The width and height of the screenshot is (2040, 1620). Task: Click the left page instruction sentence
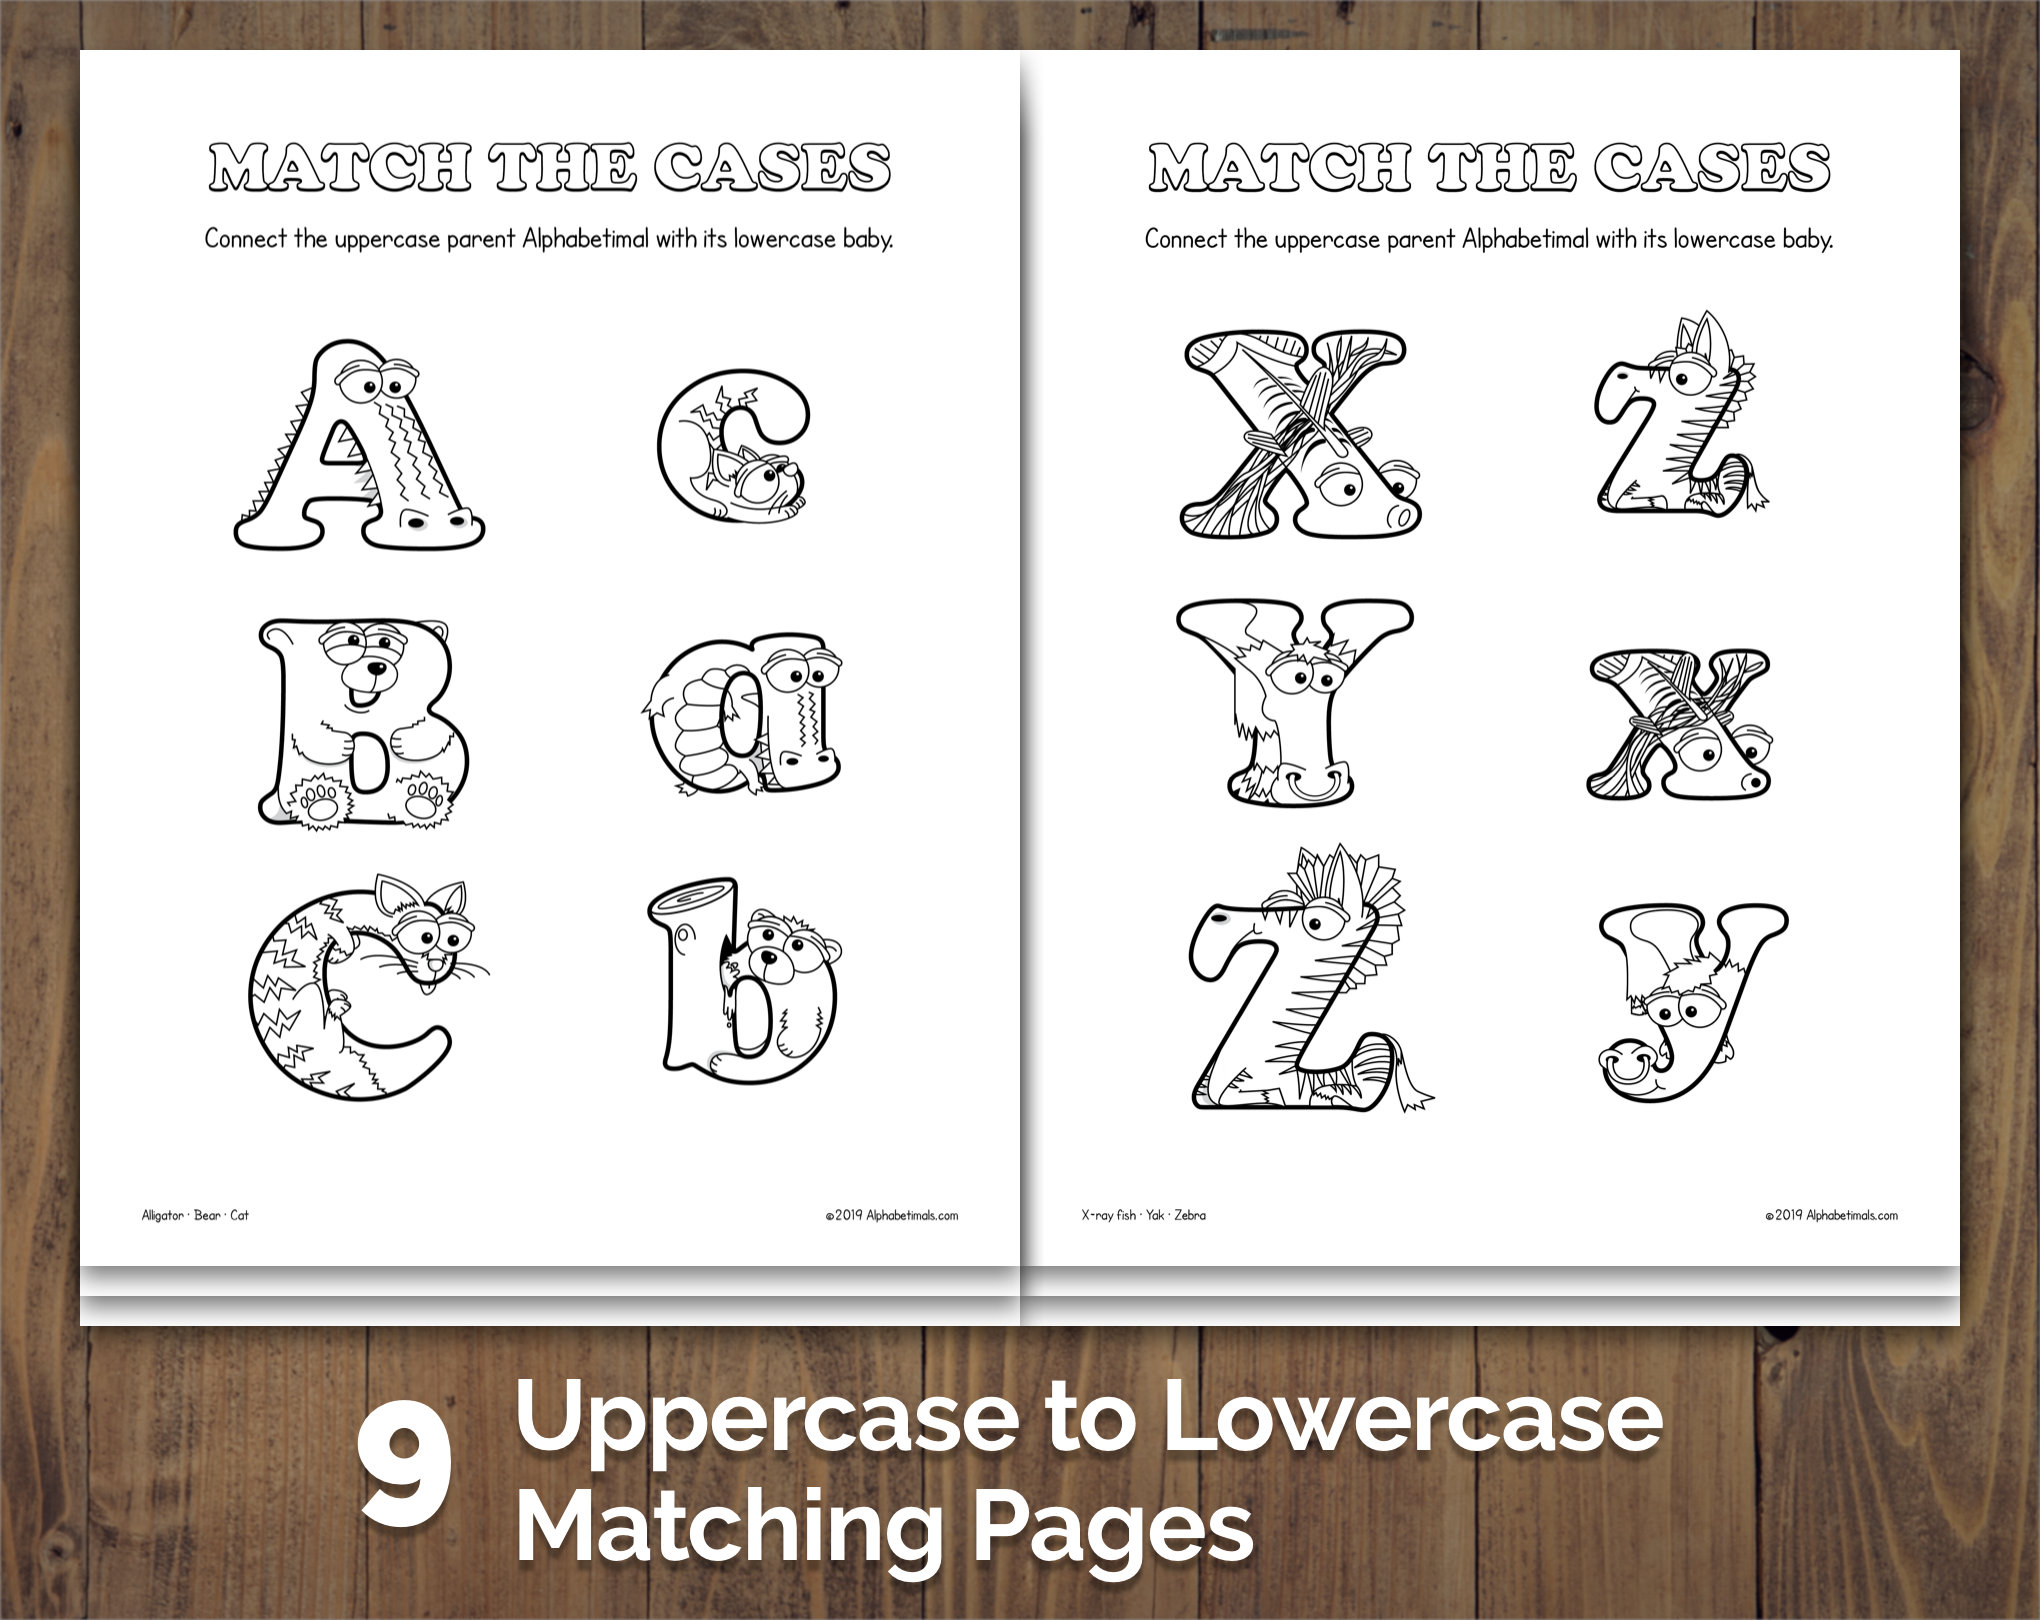[x=548, y=240]
